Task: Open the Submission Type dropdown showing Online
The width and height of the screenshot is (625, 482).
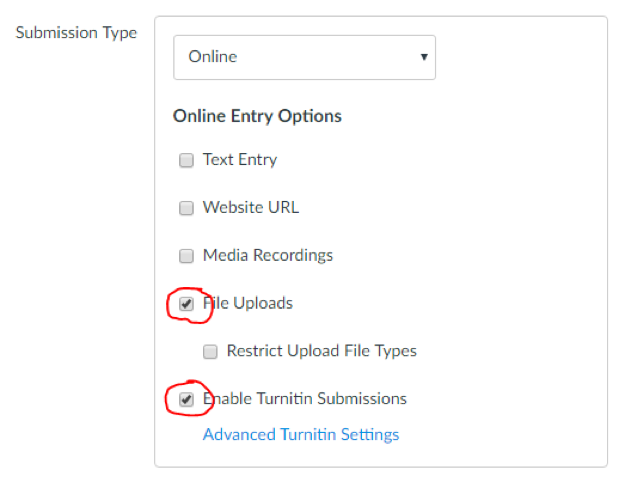Action: [x=304, y=57]
